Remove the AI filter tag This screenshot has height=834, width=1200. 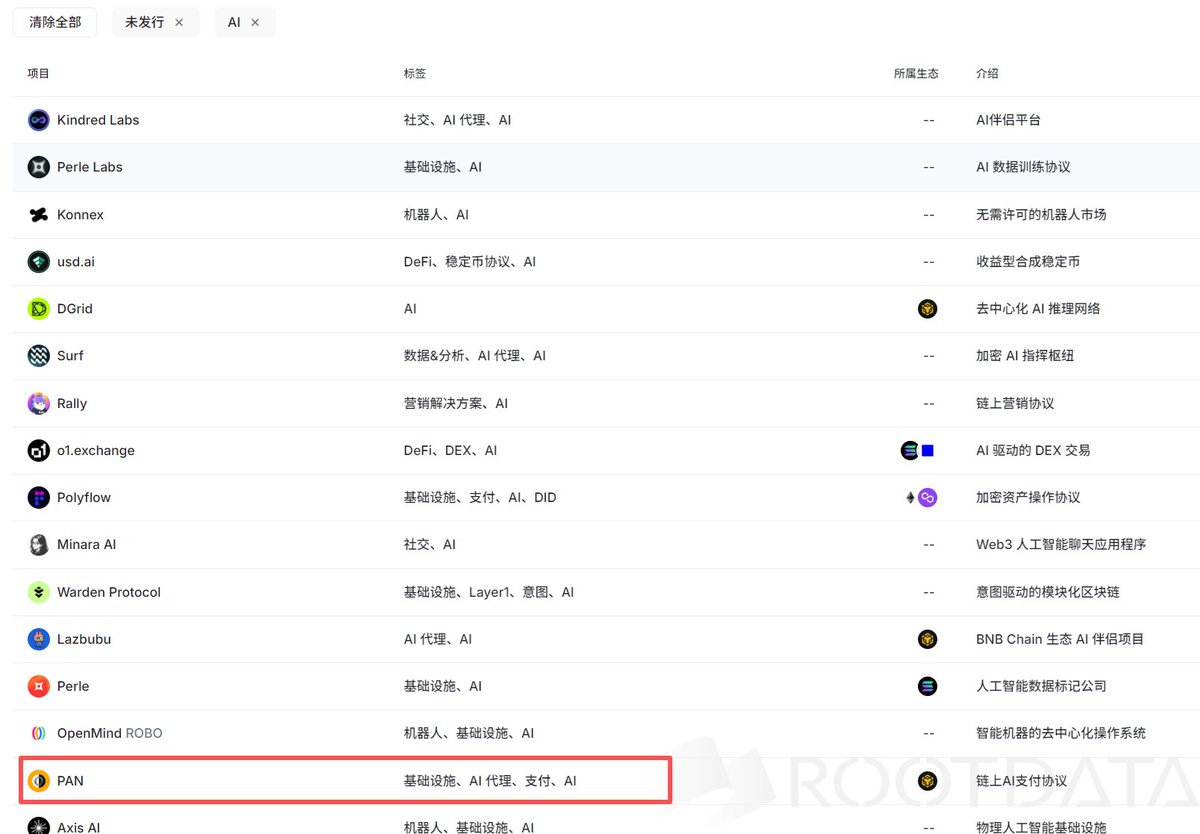pyautogui.click(x=255, y=22)
